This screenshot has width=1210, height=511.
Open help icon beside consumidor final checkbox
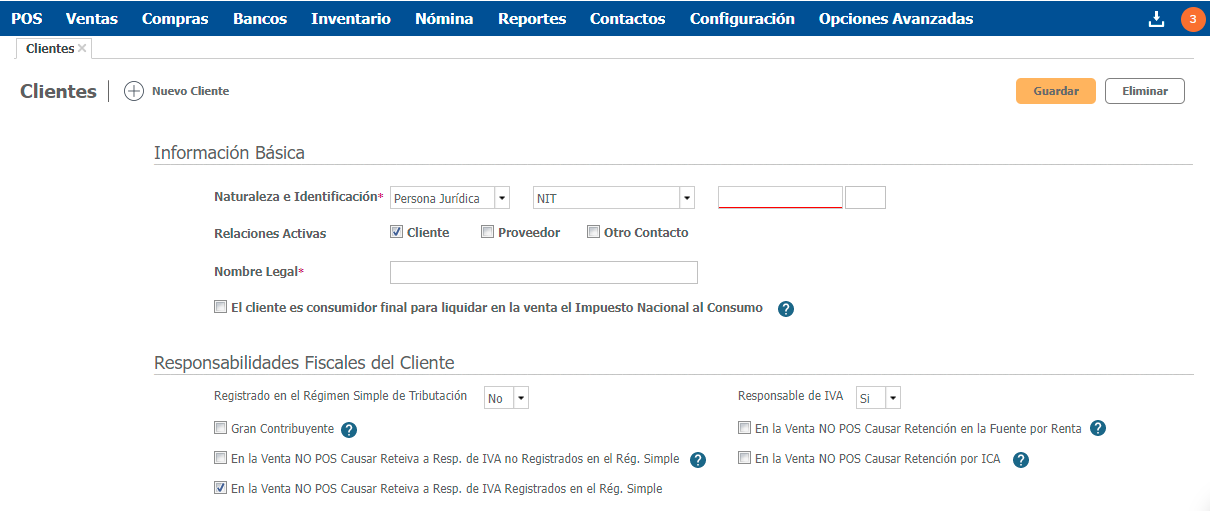[x=786, y=309]
